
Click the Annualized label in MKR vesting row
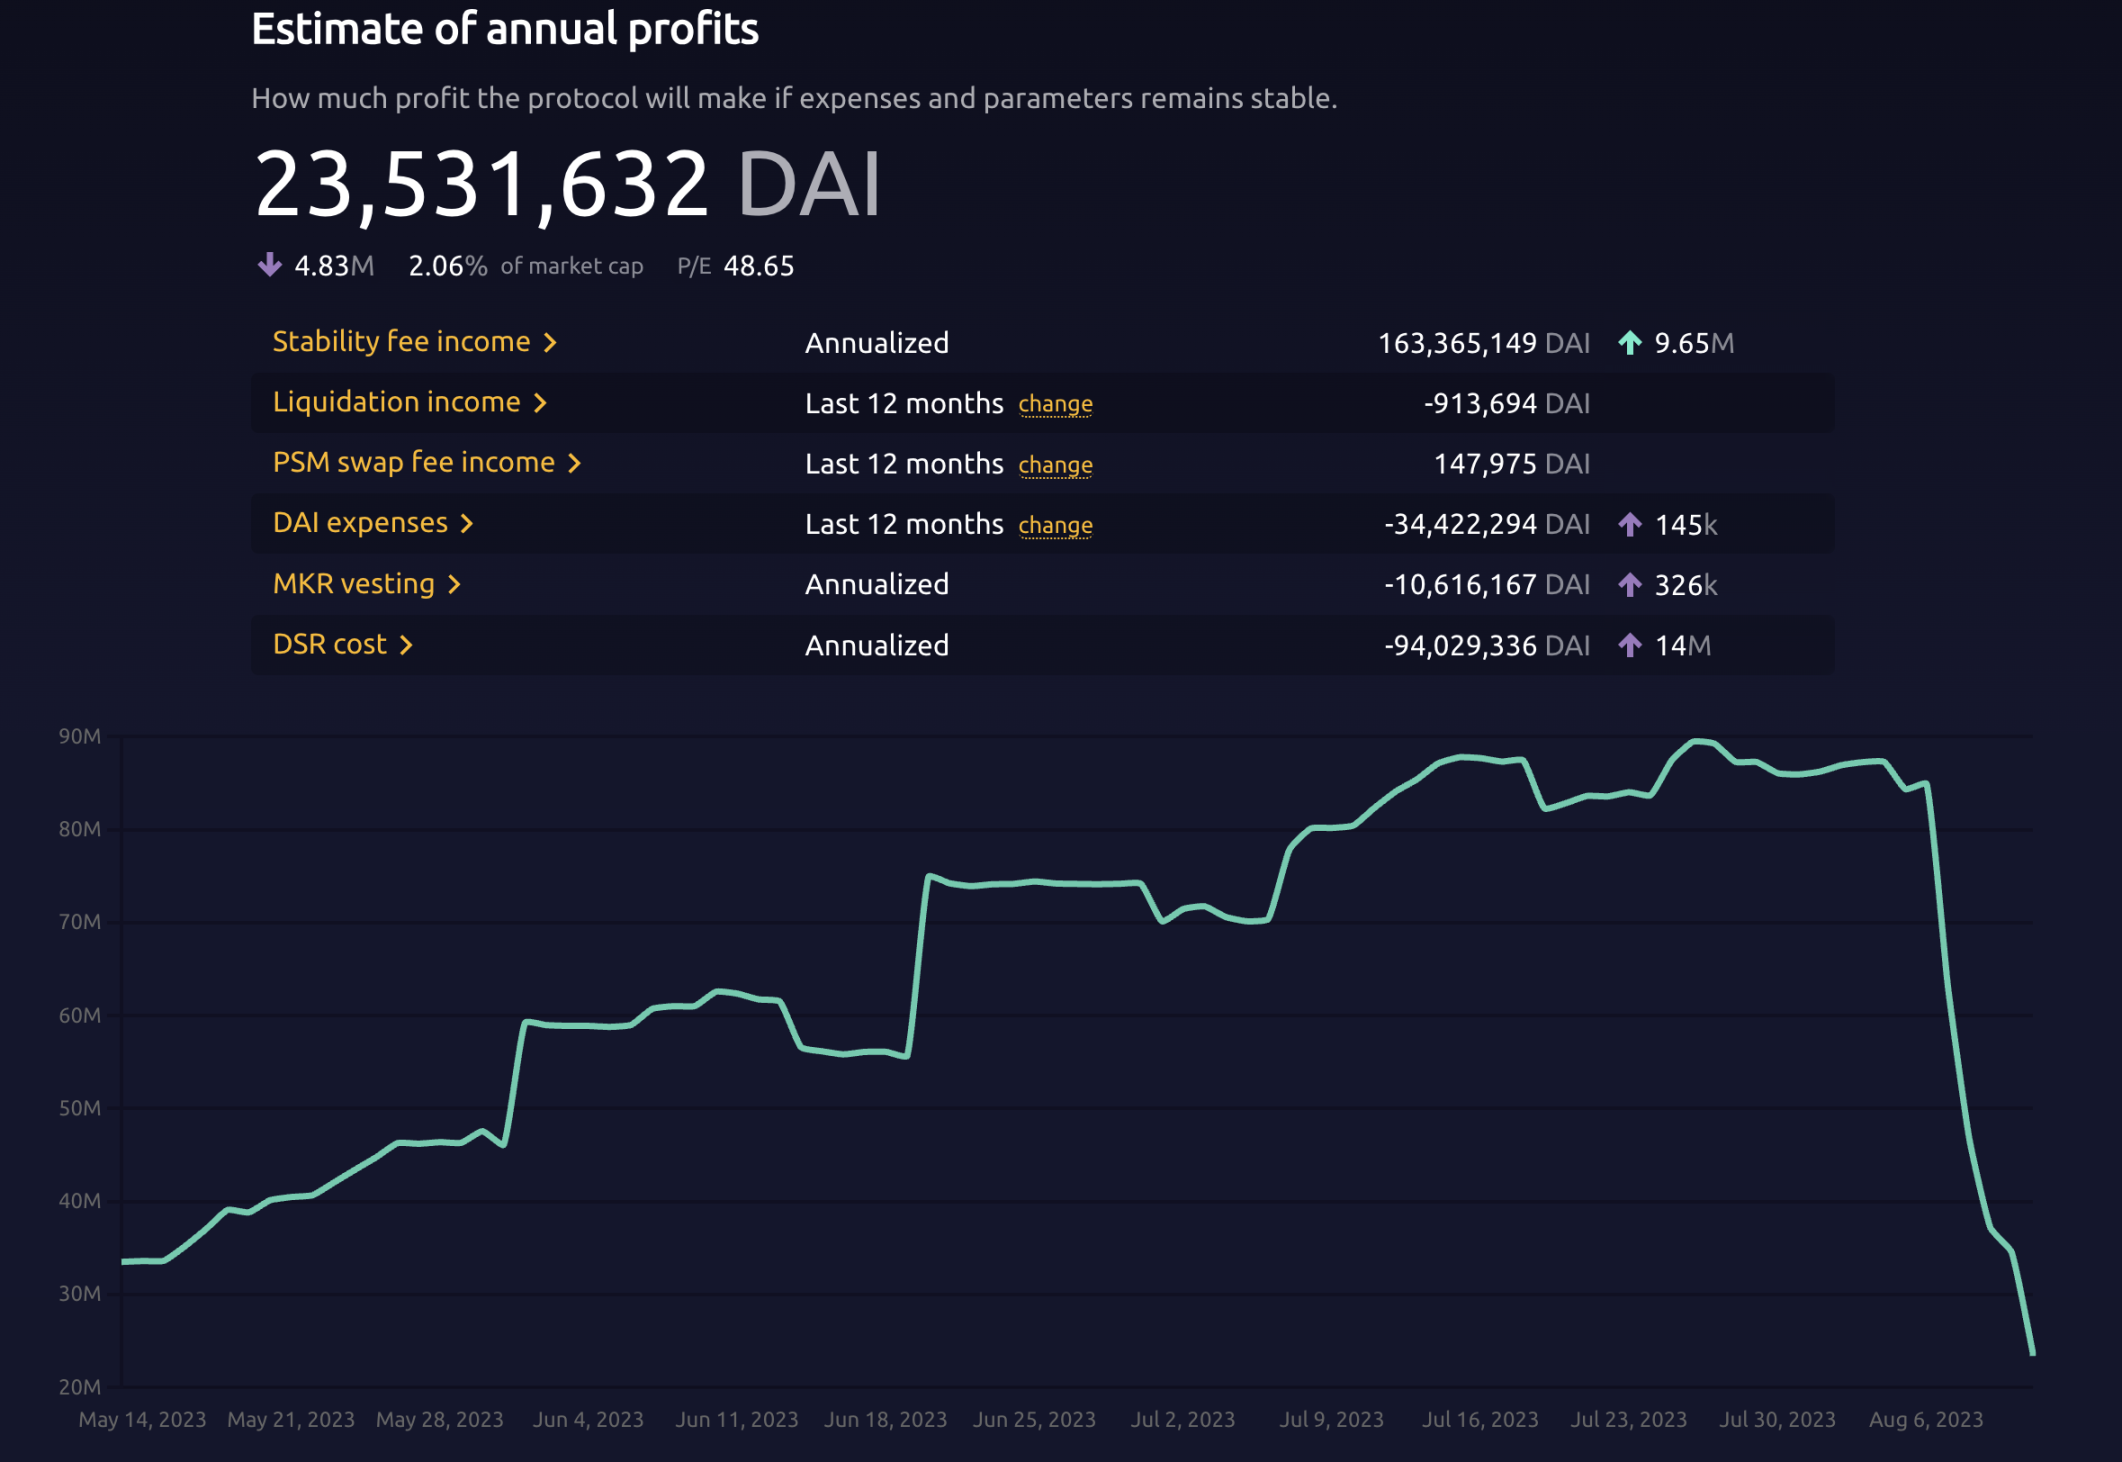[x=877, y=584]
